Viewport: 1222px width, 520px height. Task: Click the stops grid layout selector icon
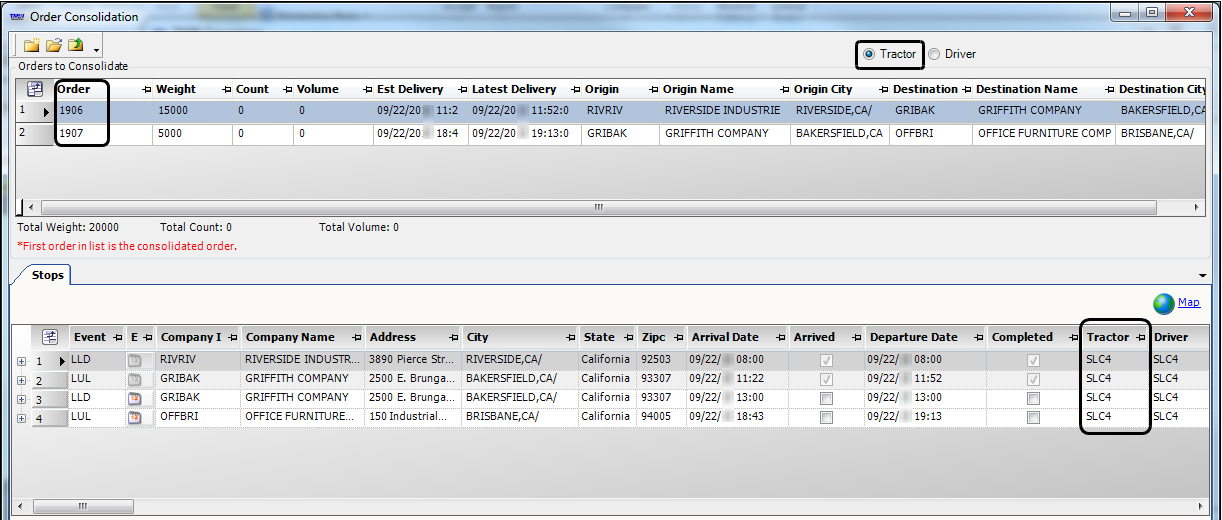49,337
